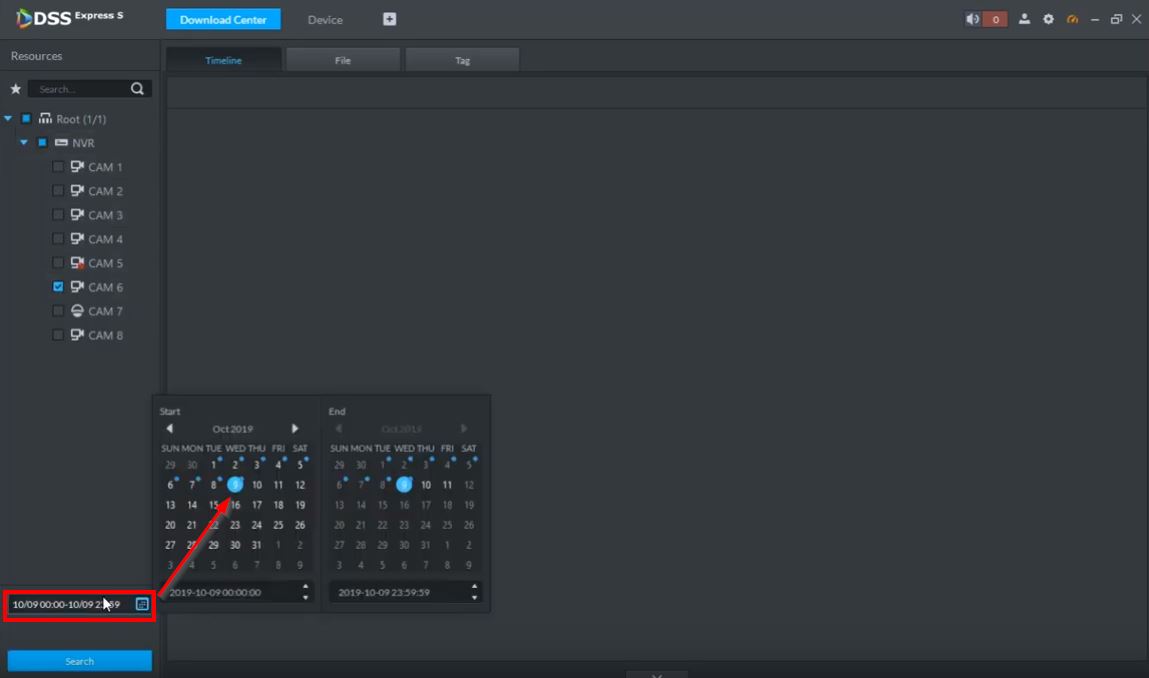Click the Oct 2019 Start month label
Image resolution: width=1149 pixels, height=678 pixels.
click(x=232, y=429)
